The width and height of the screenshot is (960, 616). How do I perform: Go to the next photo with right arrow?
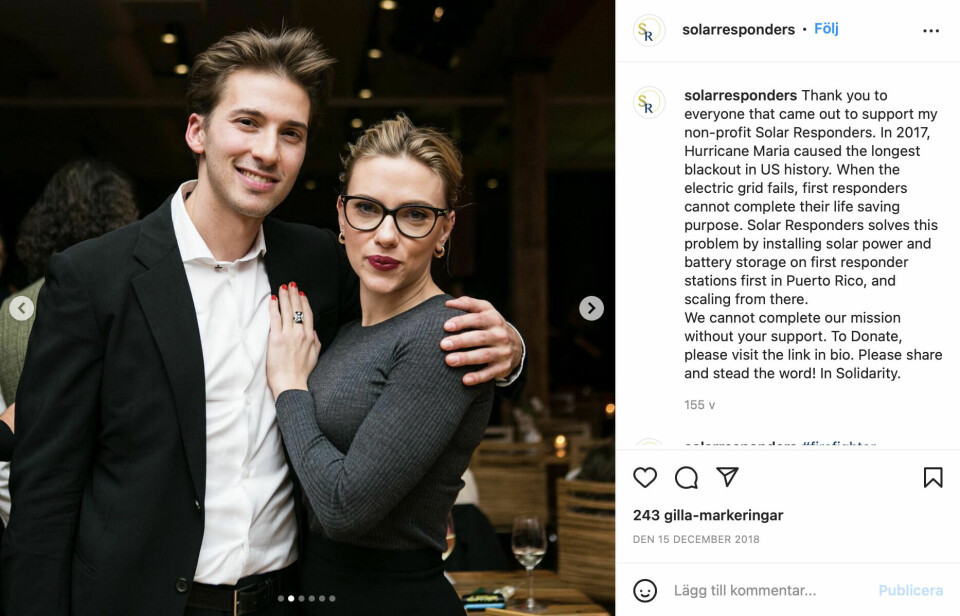(591, 308)
